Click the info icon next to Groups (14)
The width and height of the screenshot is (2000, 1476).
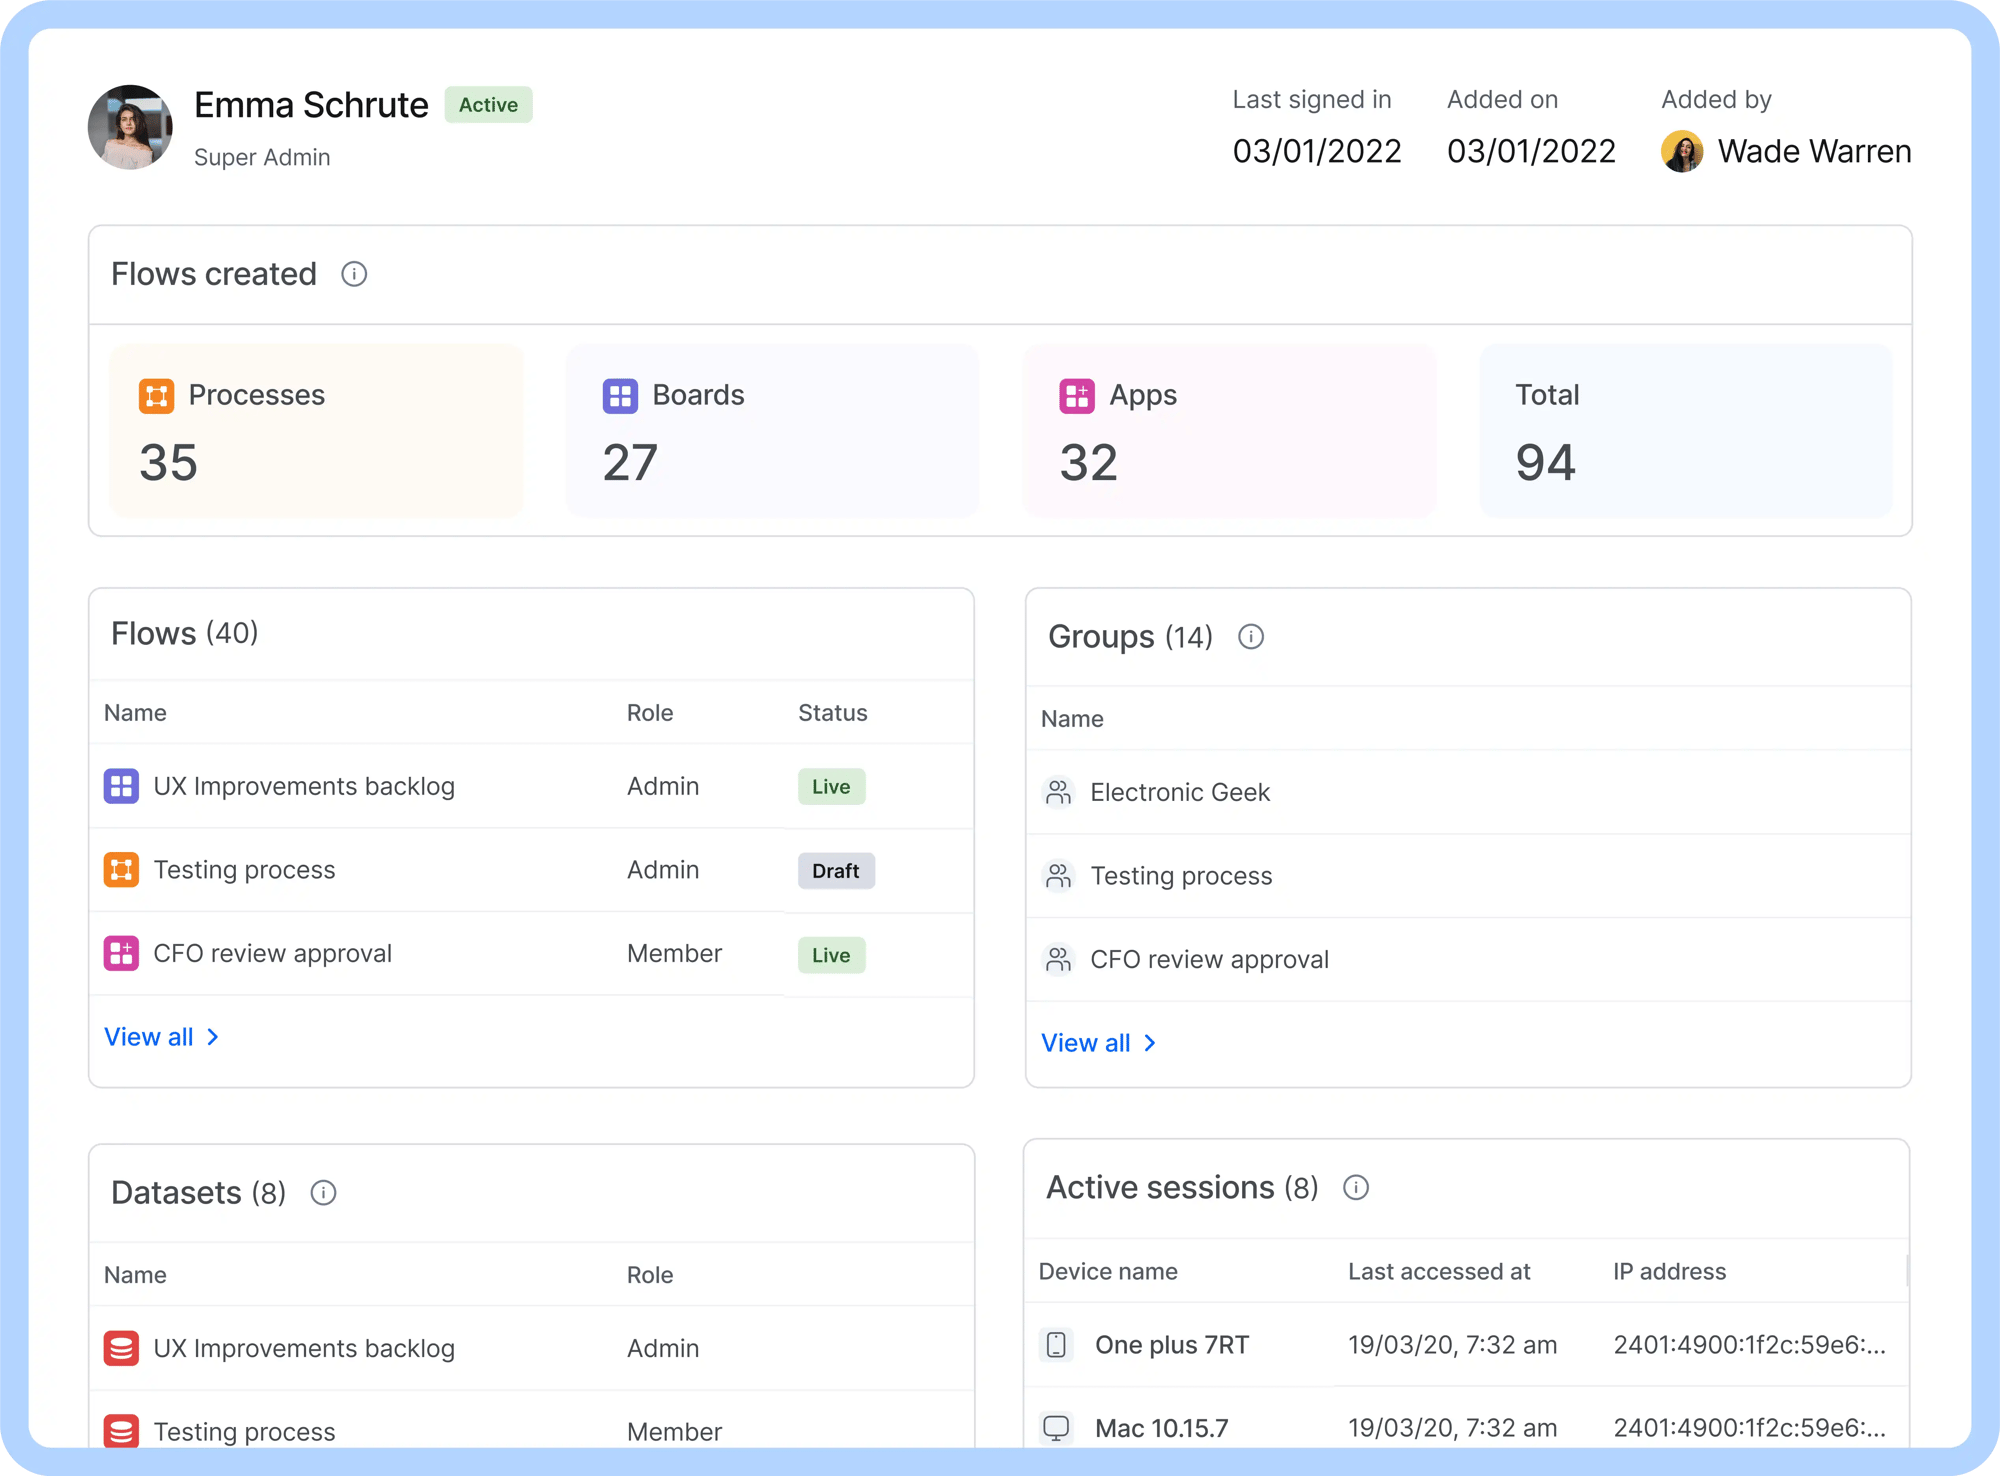(1251, 637)
